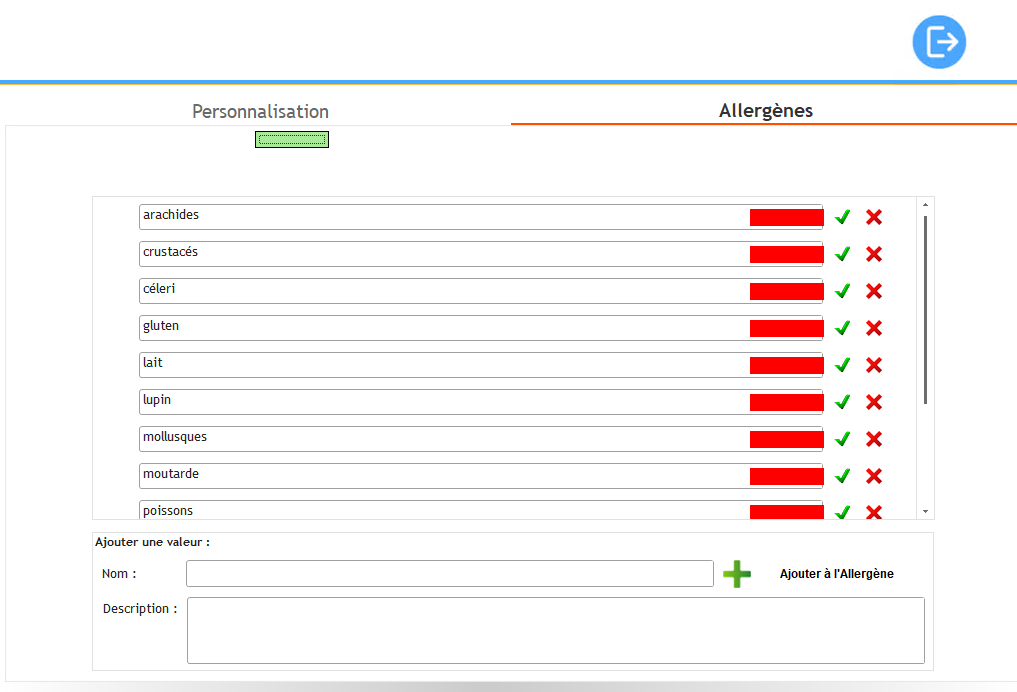The width and height of the screenshot is (1017, 692).
Task: Click the scroll down arrow of allergen list
Action: [925, 511]
